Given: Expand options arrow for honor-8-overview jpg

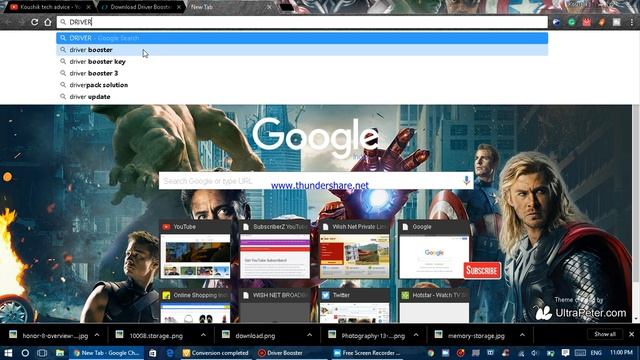Looking at the screenshot, I should 97,335.
